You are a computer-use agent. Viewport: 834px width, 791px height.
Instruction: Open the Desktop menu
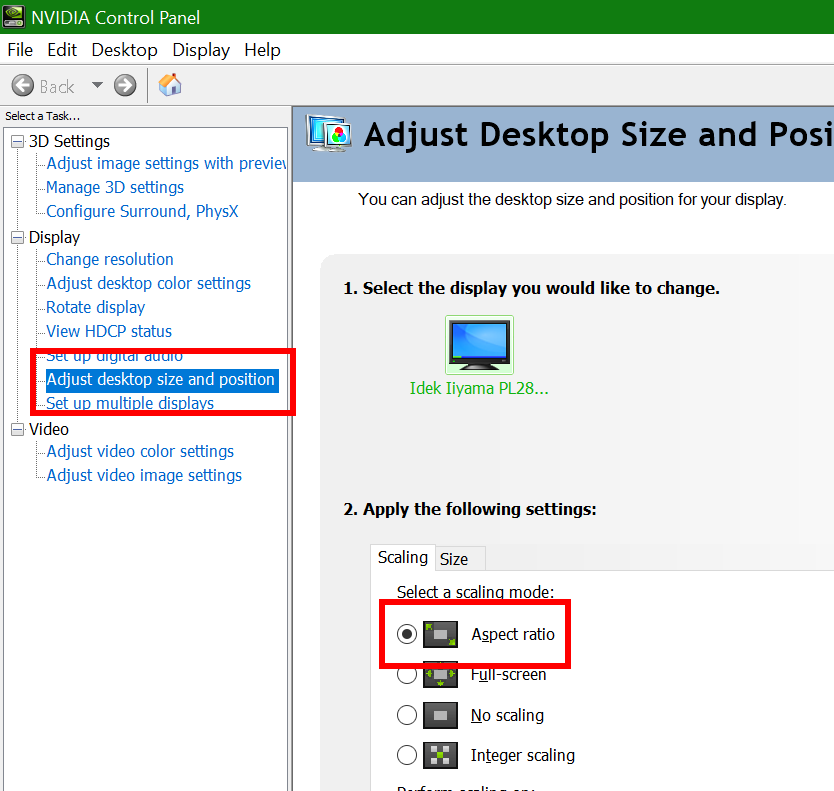124,50
